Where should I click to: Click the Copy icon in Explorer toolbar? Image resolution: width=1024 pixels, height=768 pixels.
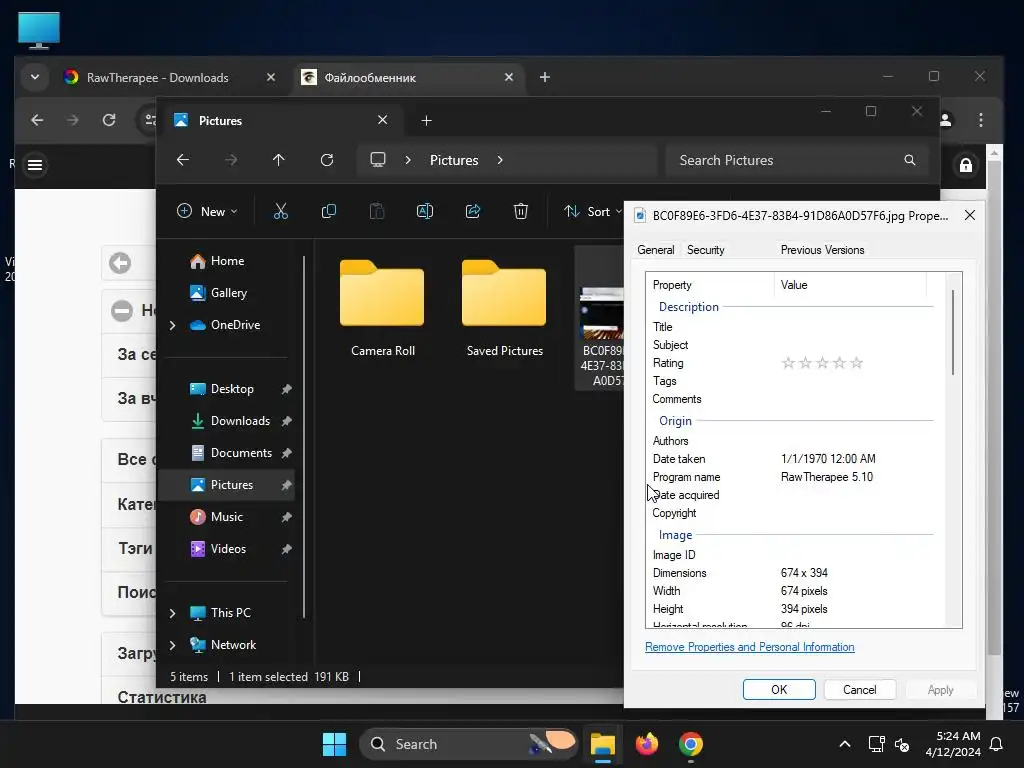pos(328,211)
